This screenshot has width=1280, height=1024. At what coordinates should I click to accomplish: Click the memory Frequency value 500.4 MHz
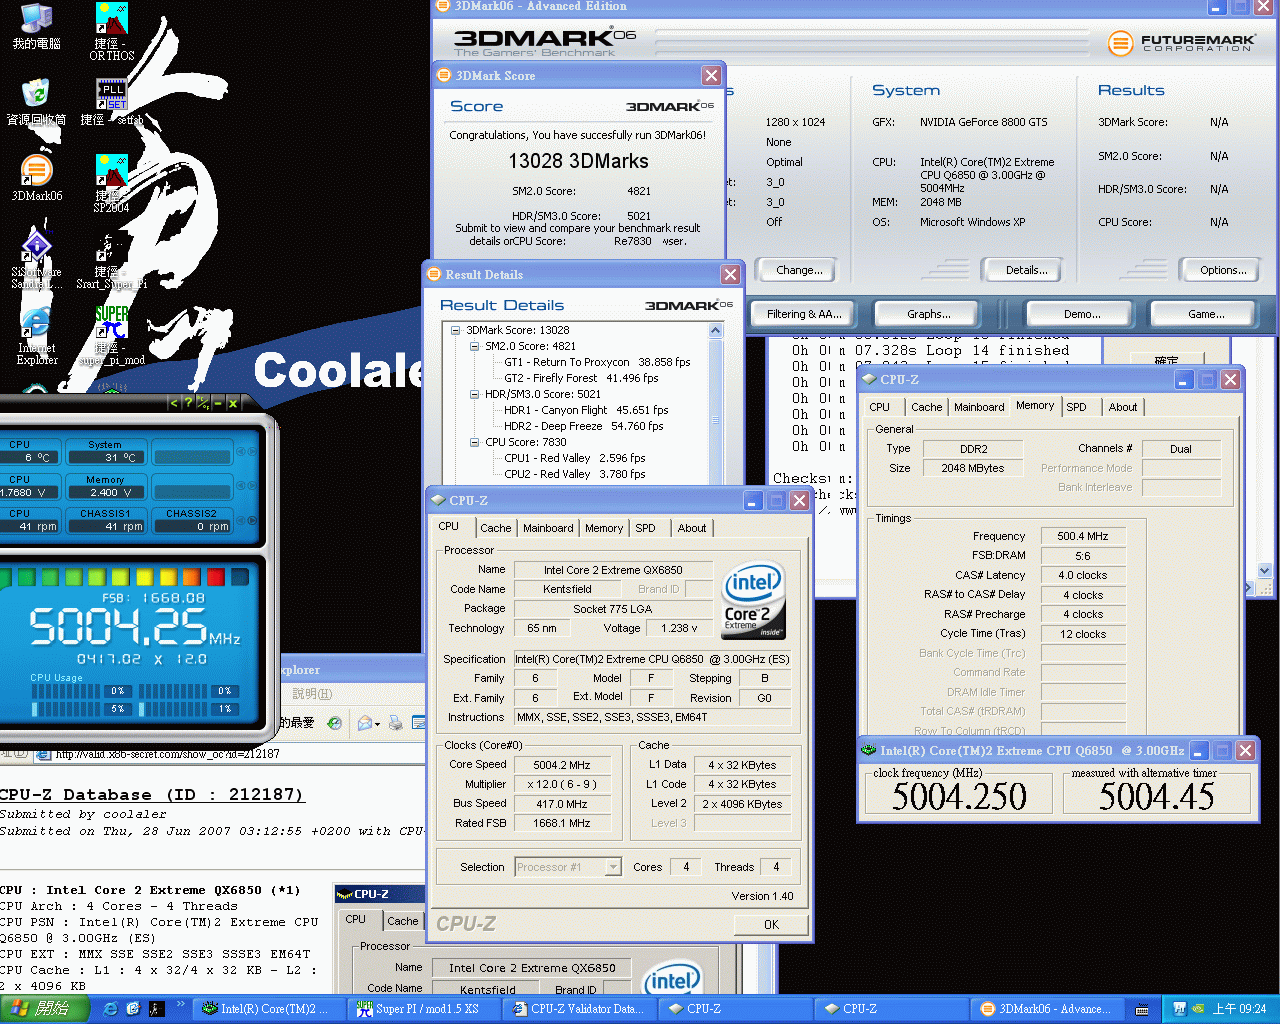pyautogui.click(x=1083, y=536)
